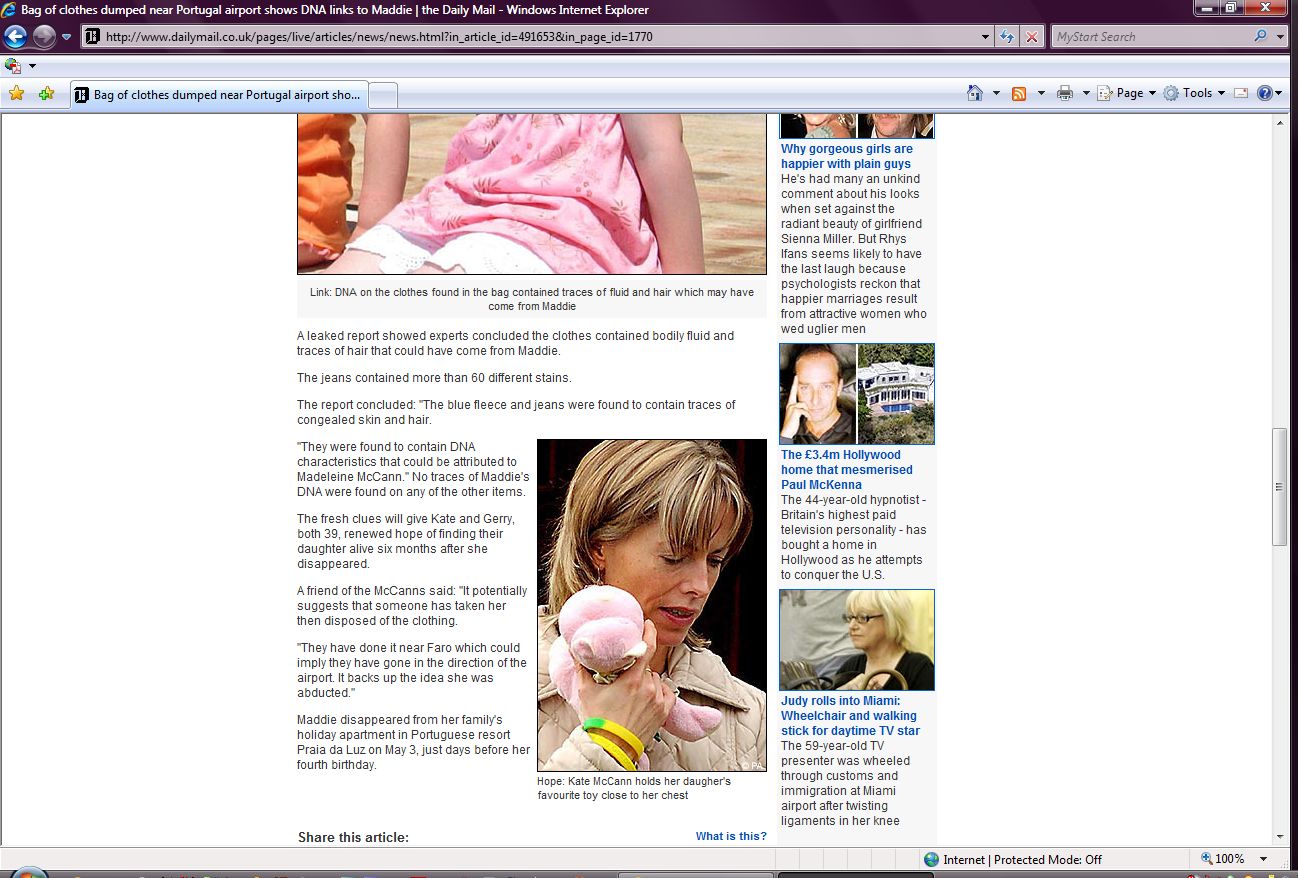
Task: Click the Print icon
Action: tap(1065, 93)
